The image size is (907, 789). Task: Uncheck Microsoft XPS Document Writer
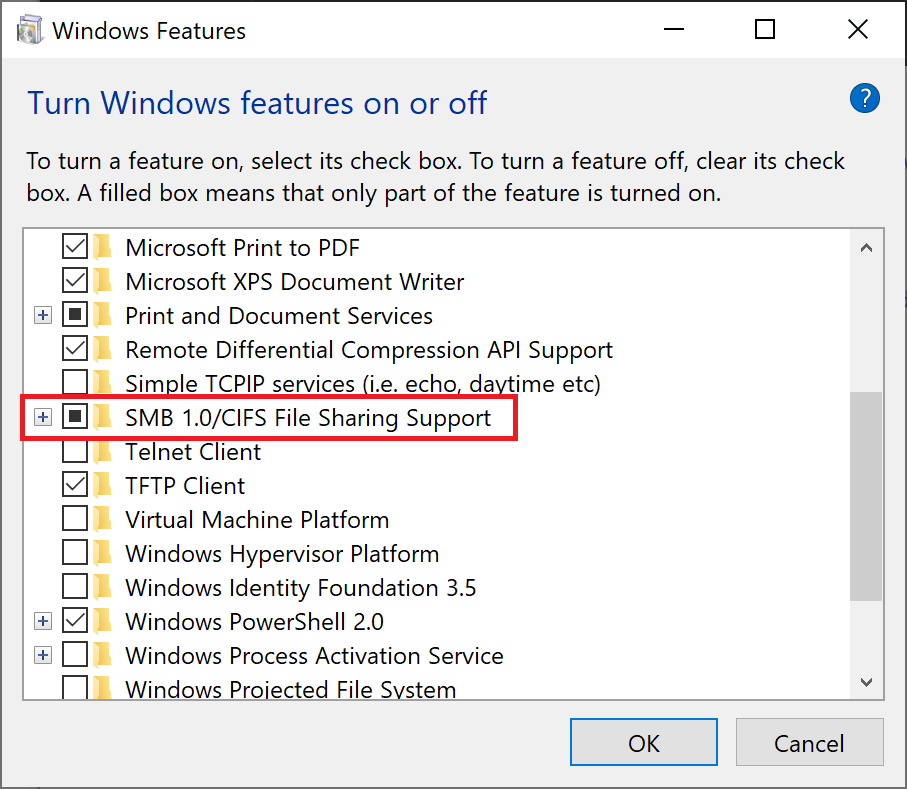[x=76, y=281]
